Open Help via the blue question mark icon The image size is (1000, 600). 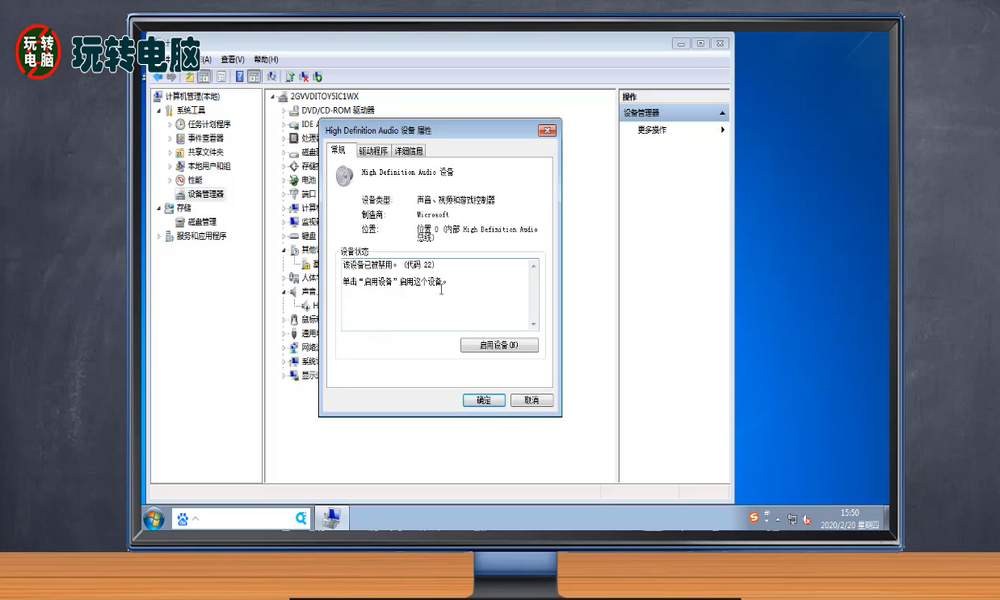(x=240, y=76)
